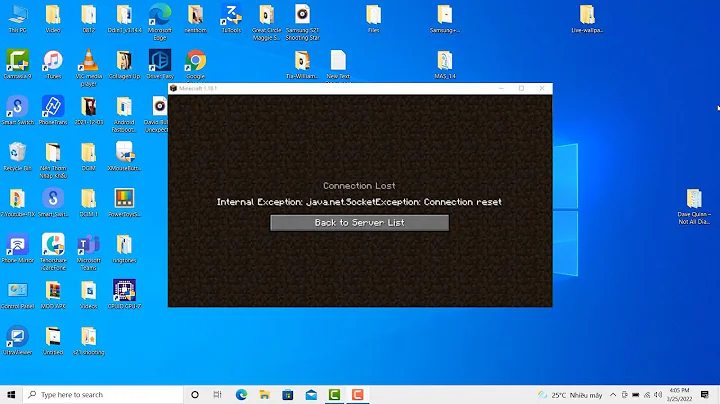Click the Type here to search box
This screenshot has width=720, height=404.
(x=103, y=395)
